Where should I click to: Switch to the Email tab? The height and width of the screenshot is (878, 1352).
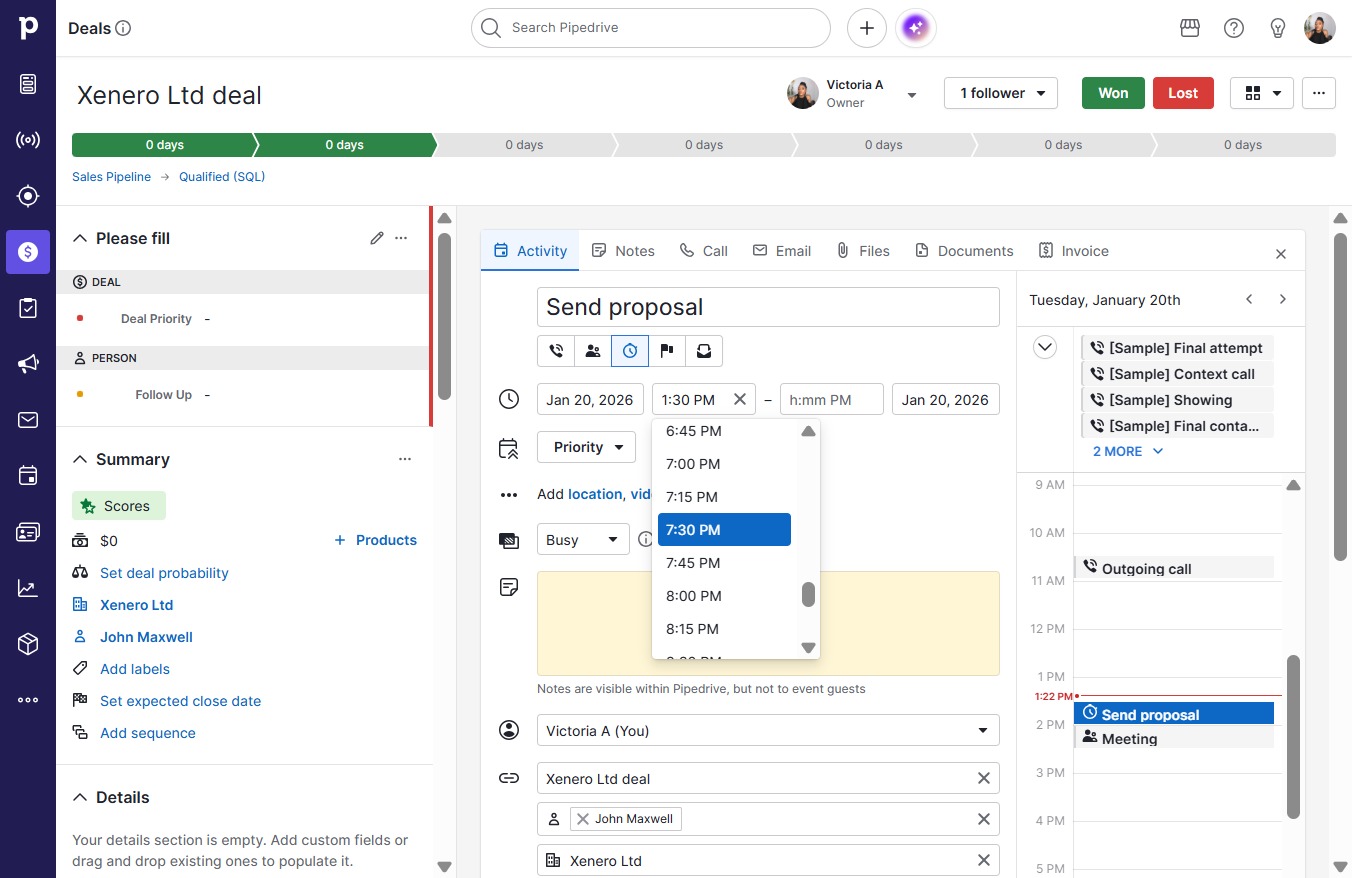coord(781,251)
